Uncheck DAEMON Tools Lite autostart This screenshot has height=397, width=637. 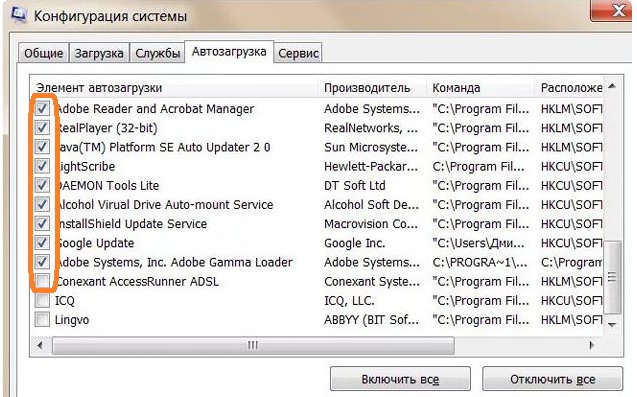[x=42, y=185]
